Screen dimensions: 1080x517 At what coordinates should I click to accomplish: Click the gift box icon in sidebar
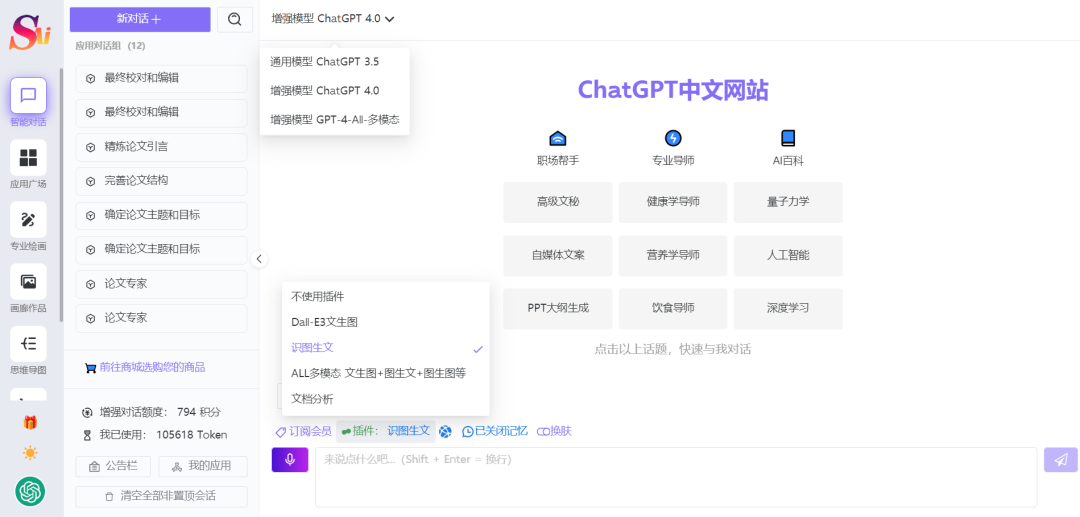point(30,422)
